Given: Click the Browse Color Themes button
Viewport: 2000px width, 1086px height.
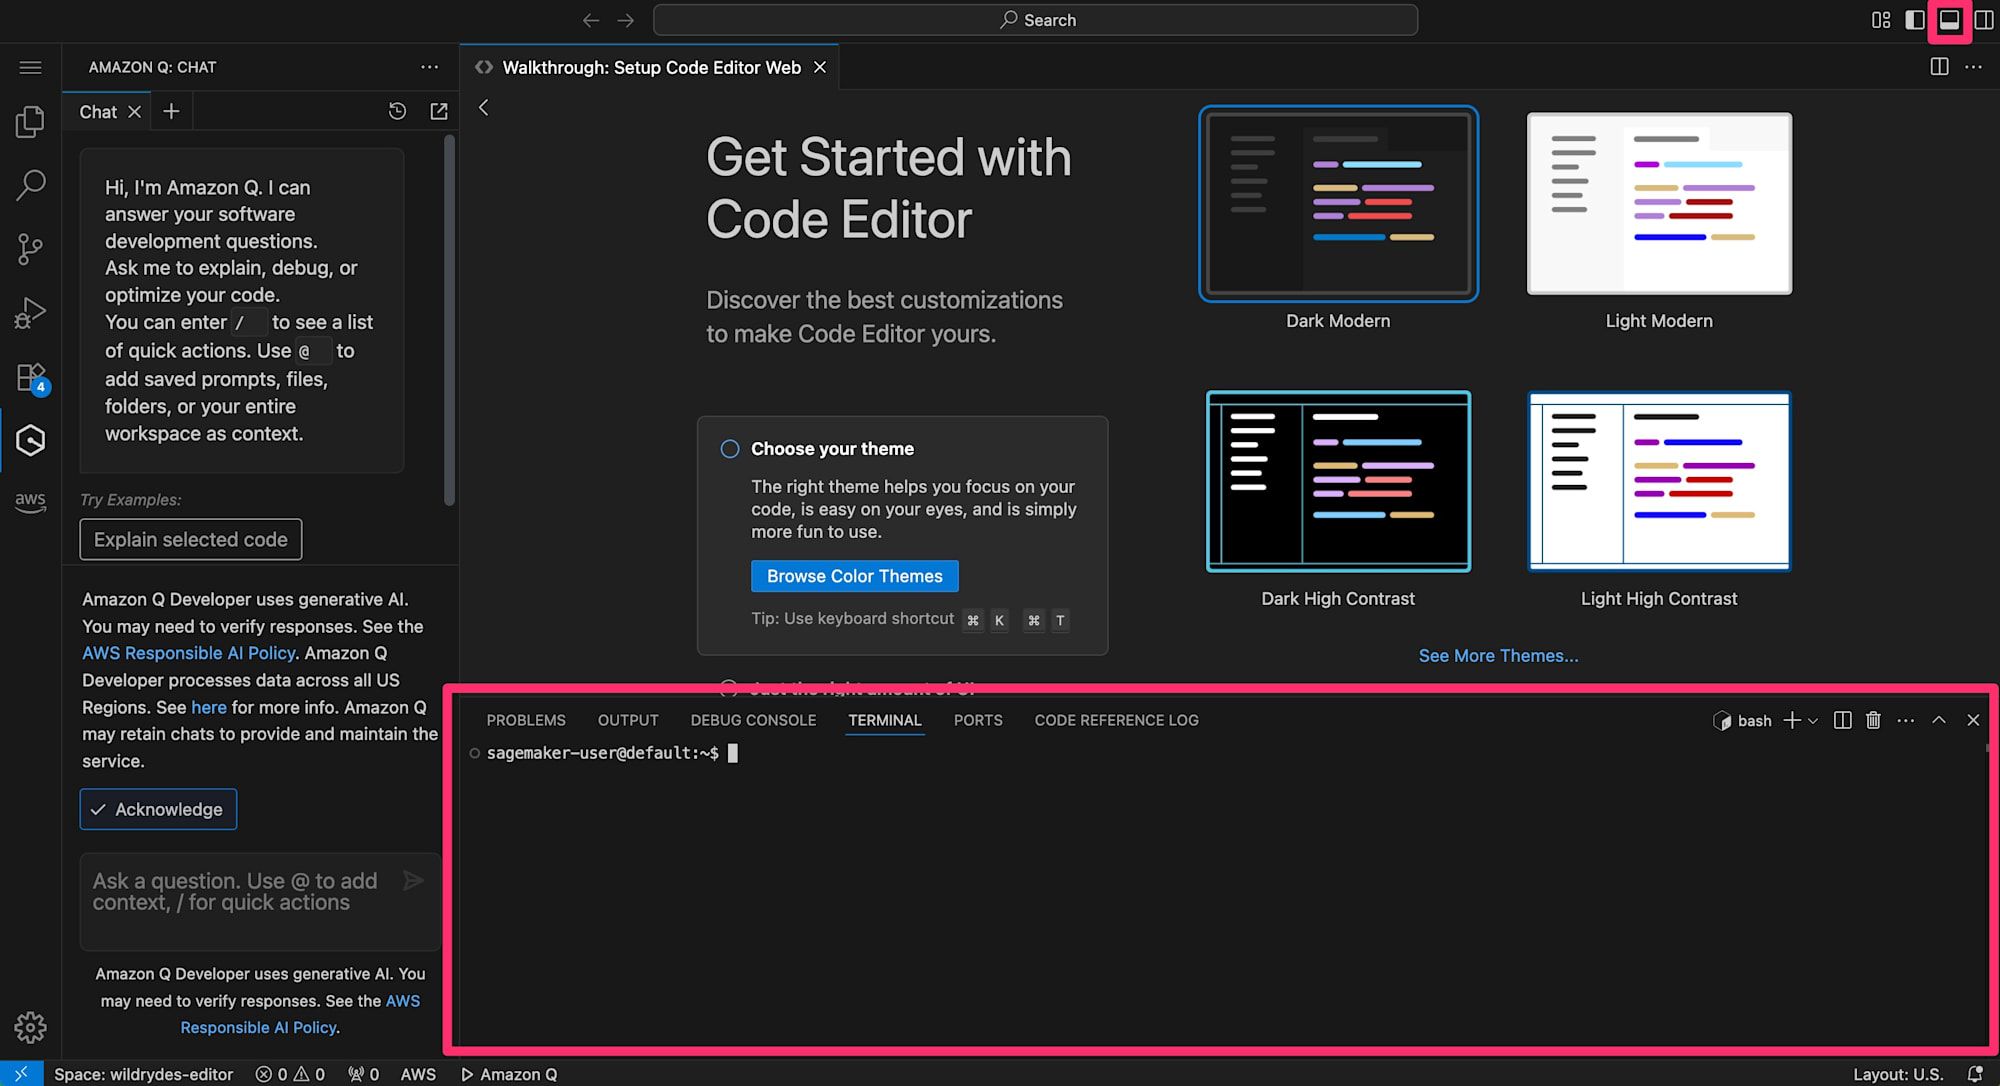Looking at the screenshot, I should (x=854, y=576).
